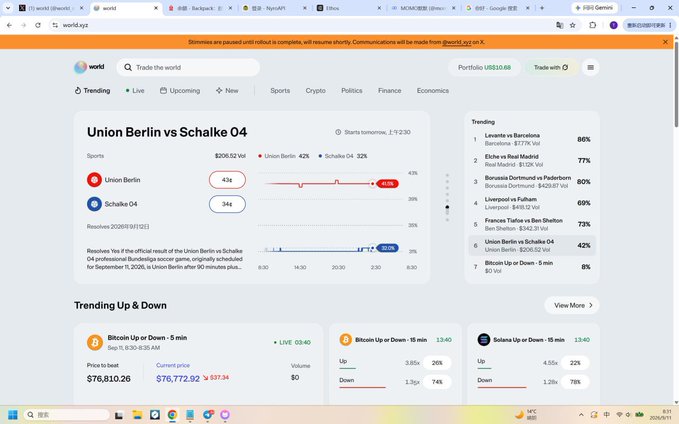Image resolution: width=679 pixels, height=424 pixels.
Task: Open Frances Tiafoe vs Ben Shelton row
Action: 532,224
